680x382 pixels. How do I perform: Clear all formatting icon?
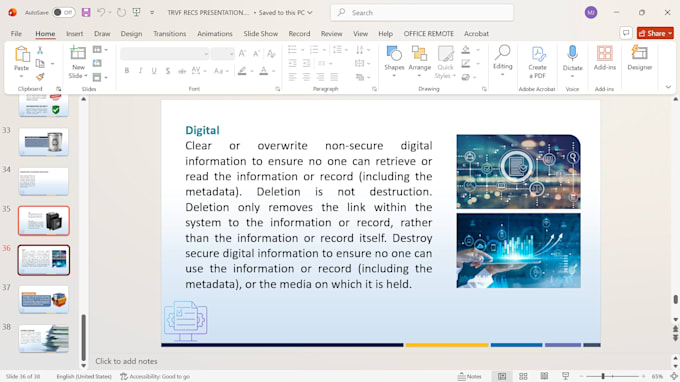coord(271,54)
